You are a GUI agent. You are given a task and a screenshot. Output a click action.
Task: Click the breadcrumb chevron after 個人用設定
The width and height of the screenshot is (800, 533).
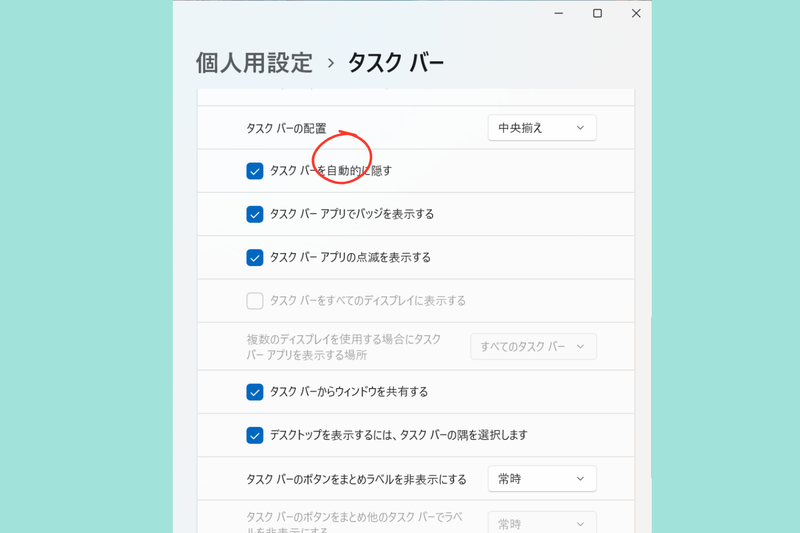click(x=331, y=63)
